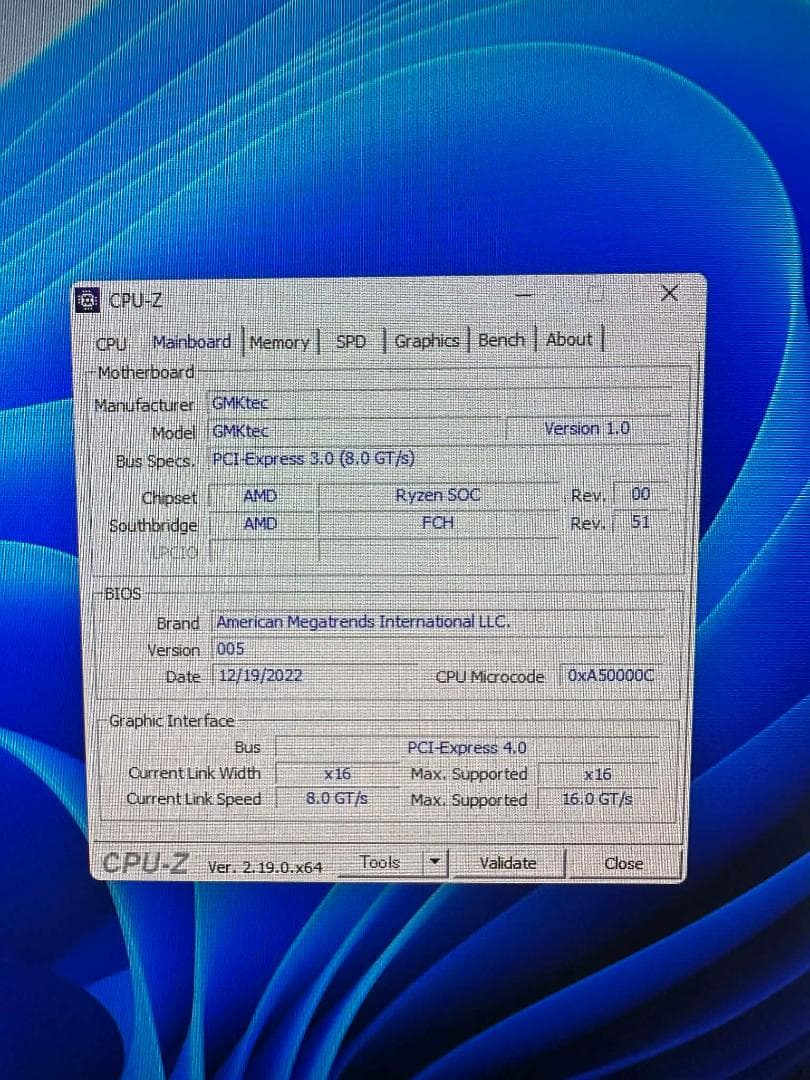Select the Mainboard tab

tap(191, 342)
